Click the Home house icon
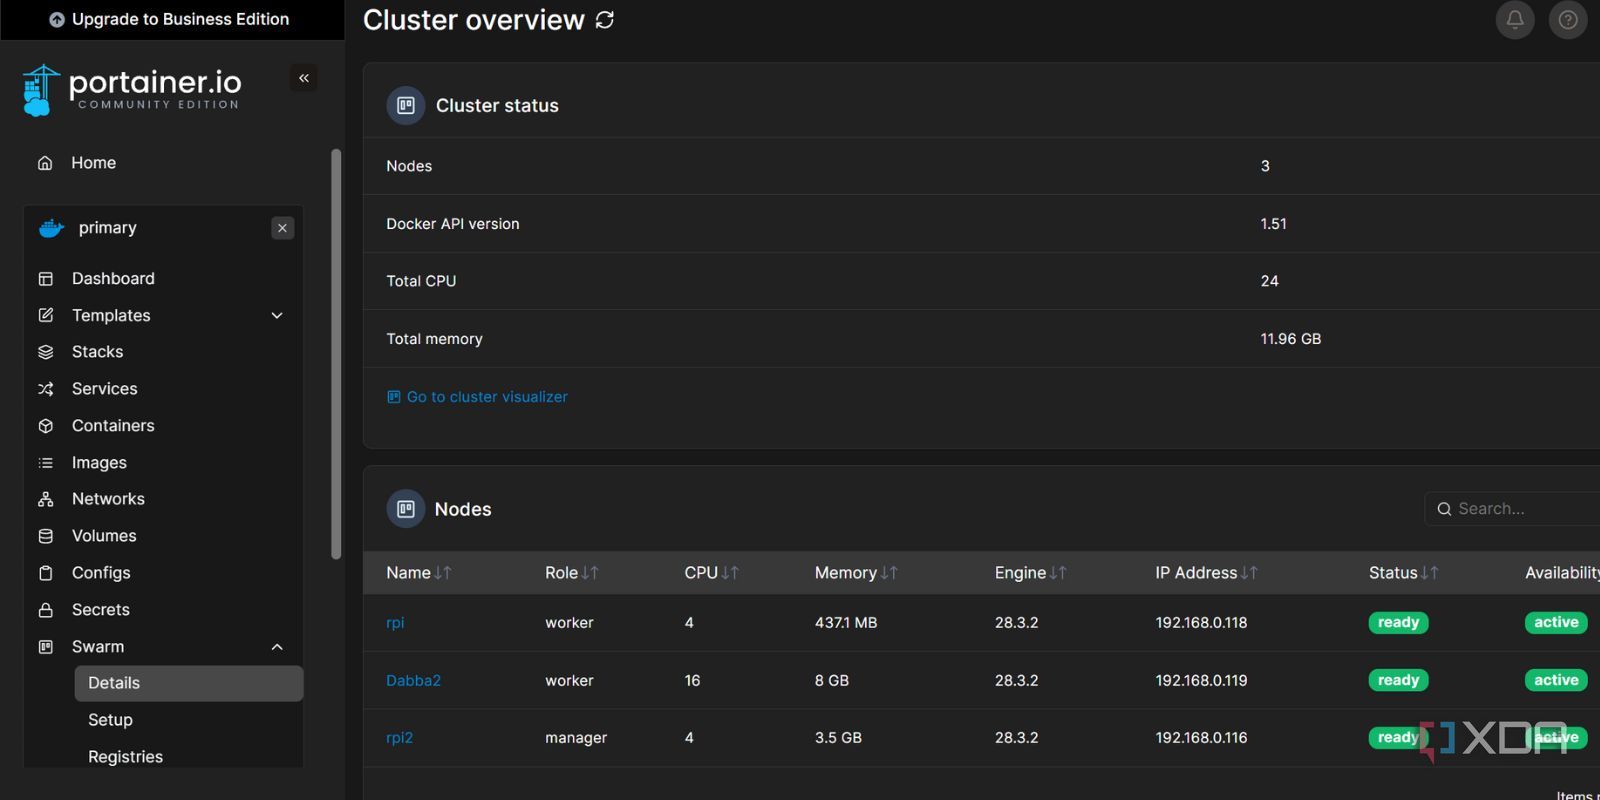Screen dimensions: 1600x800 [x=45, y=163]
